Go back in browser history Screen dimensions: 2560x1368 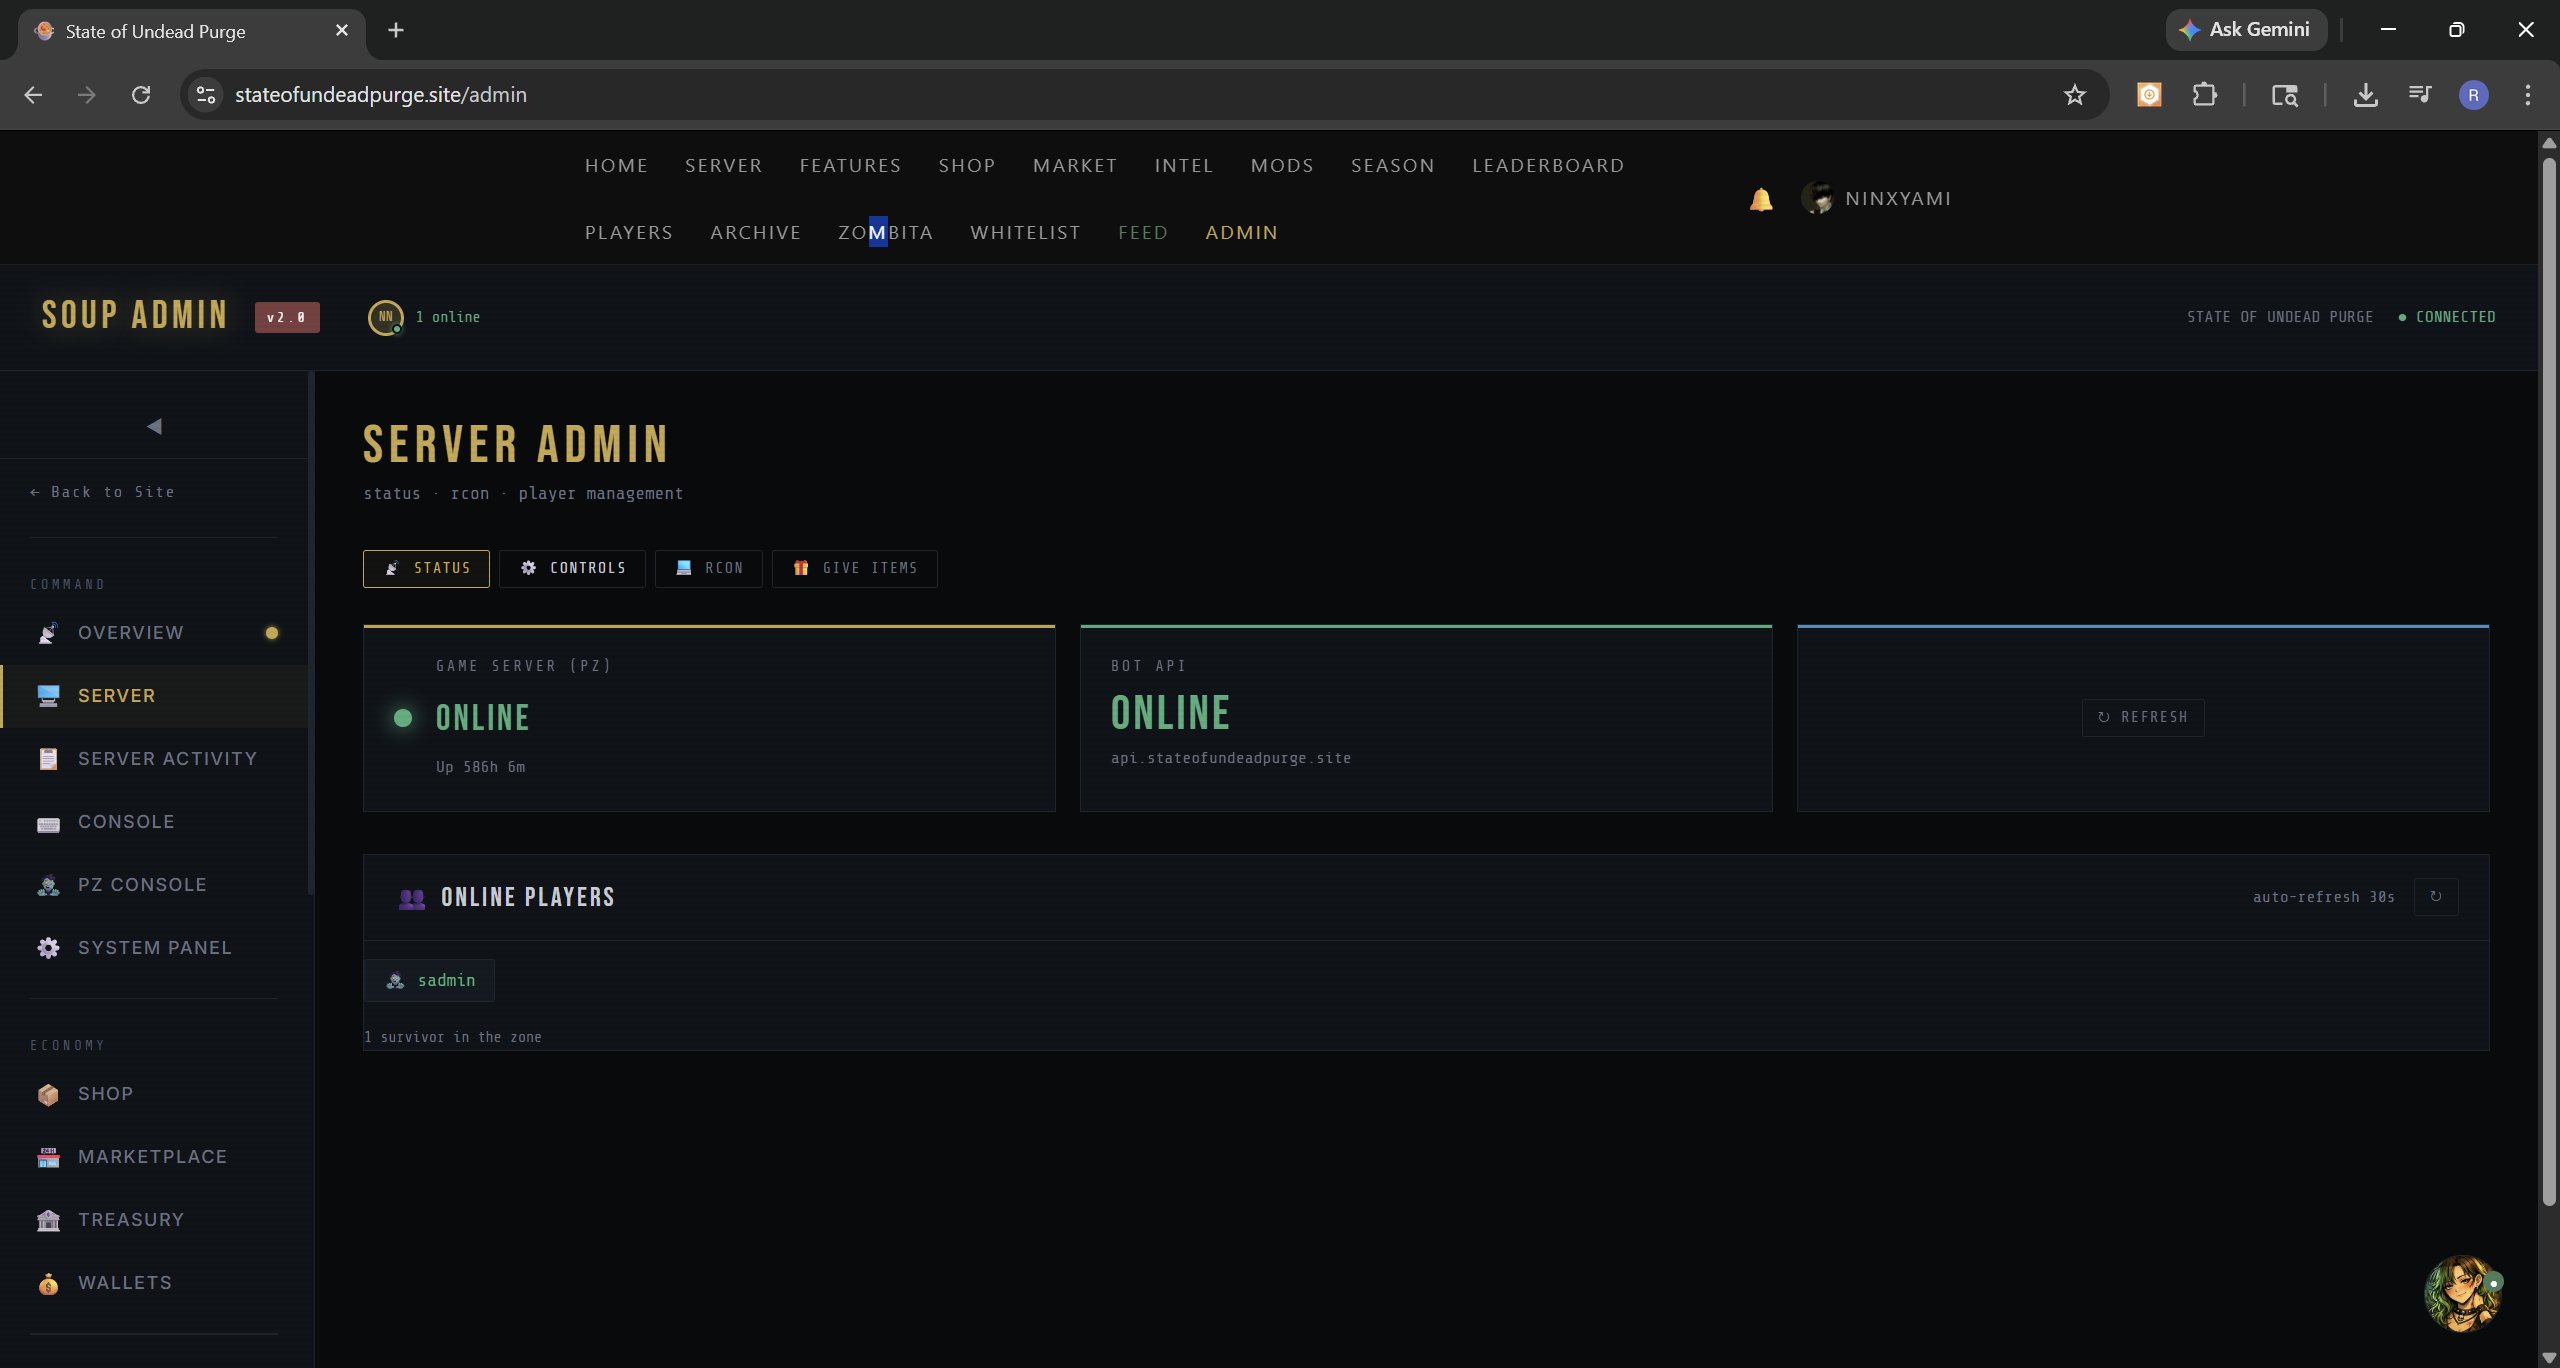[x=33, y=95]
